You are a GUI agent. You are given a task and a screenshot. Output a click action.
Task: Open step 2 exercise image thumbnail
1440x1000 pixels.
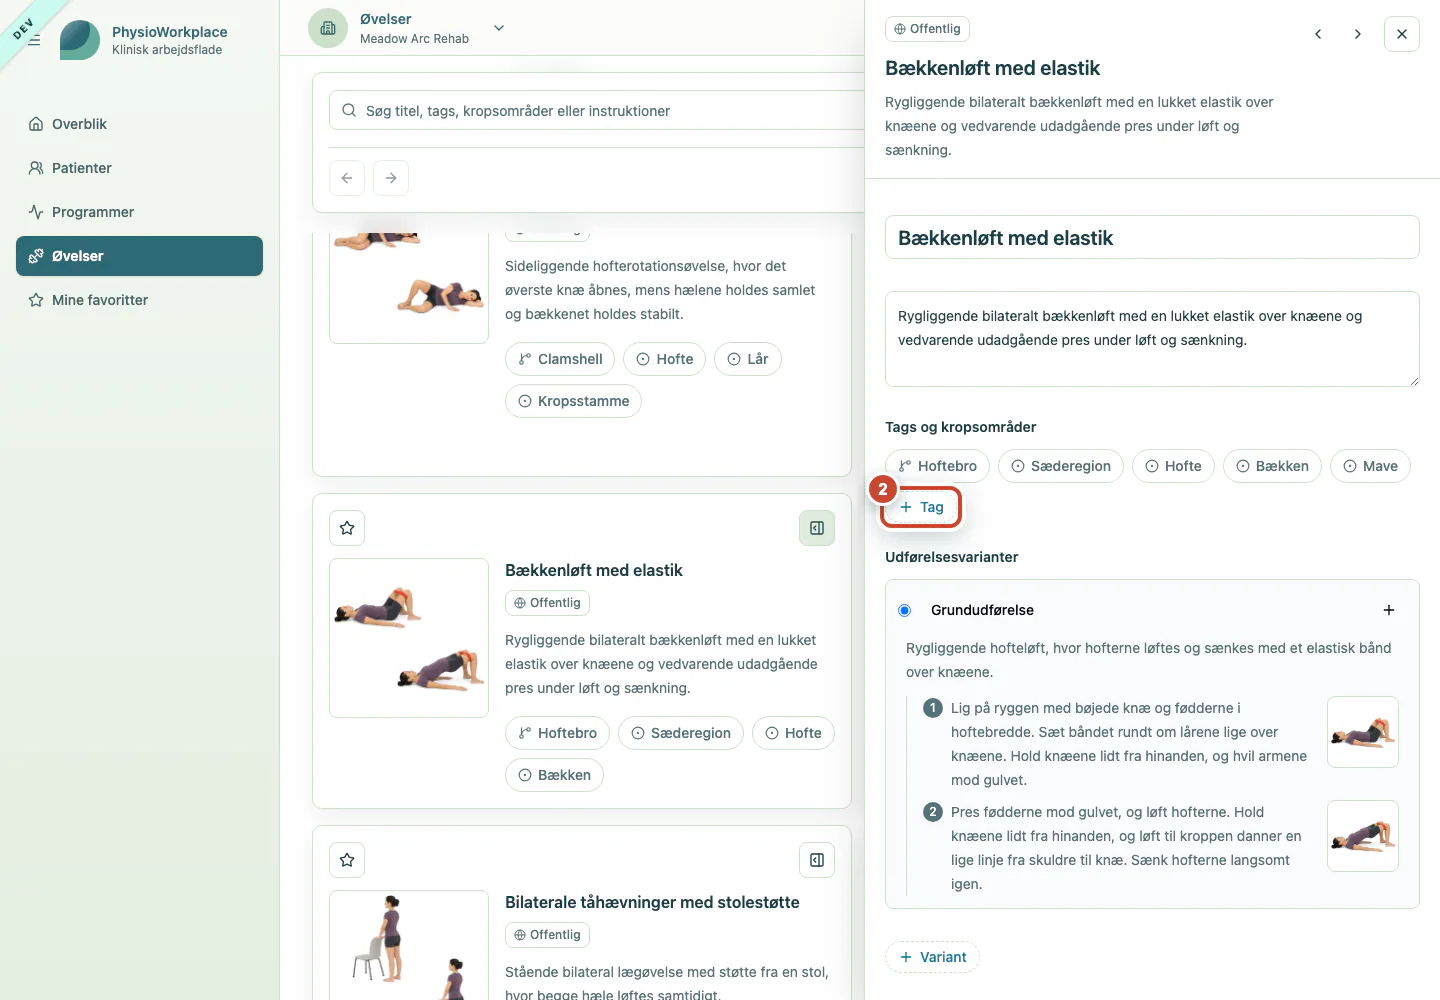(x=1362, y=836)
